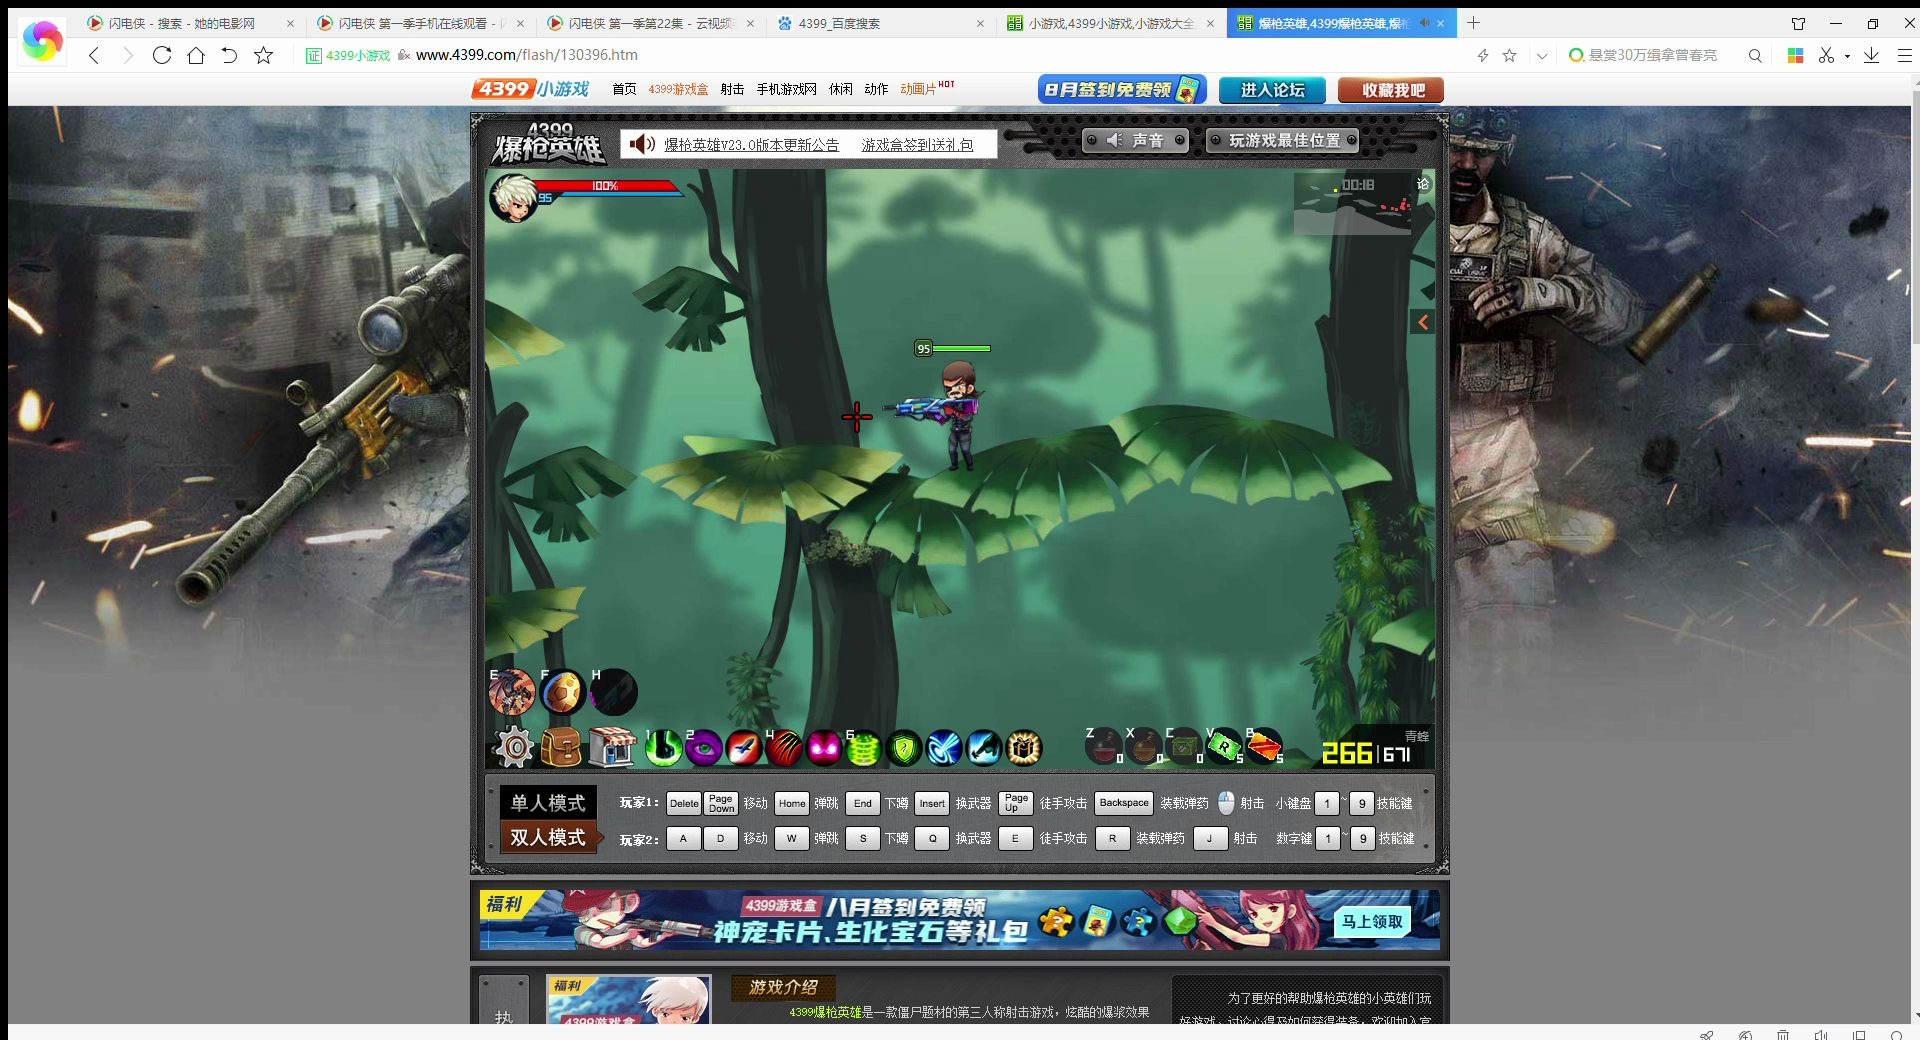Select the F pet egg icon

(x=562, y=692)
